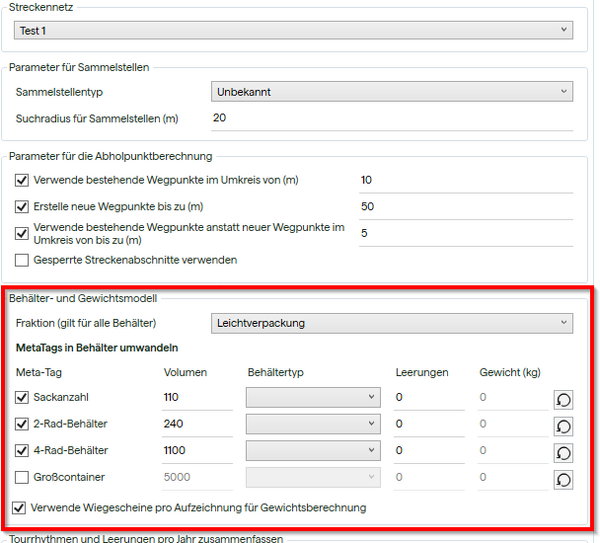
Task: Toggle Gesperrte Streckenabschnitte verwenden checkbox
Action: [x=23, y=260]
